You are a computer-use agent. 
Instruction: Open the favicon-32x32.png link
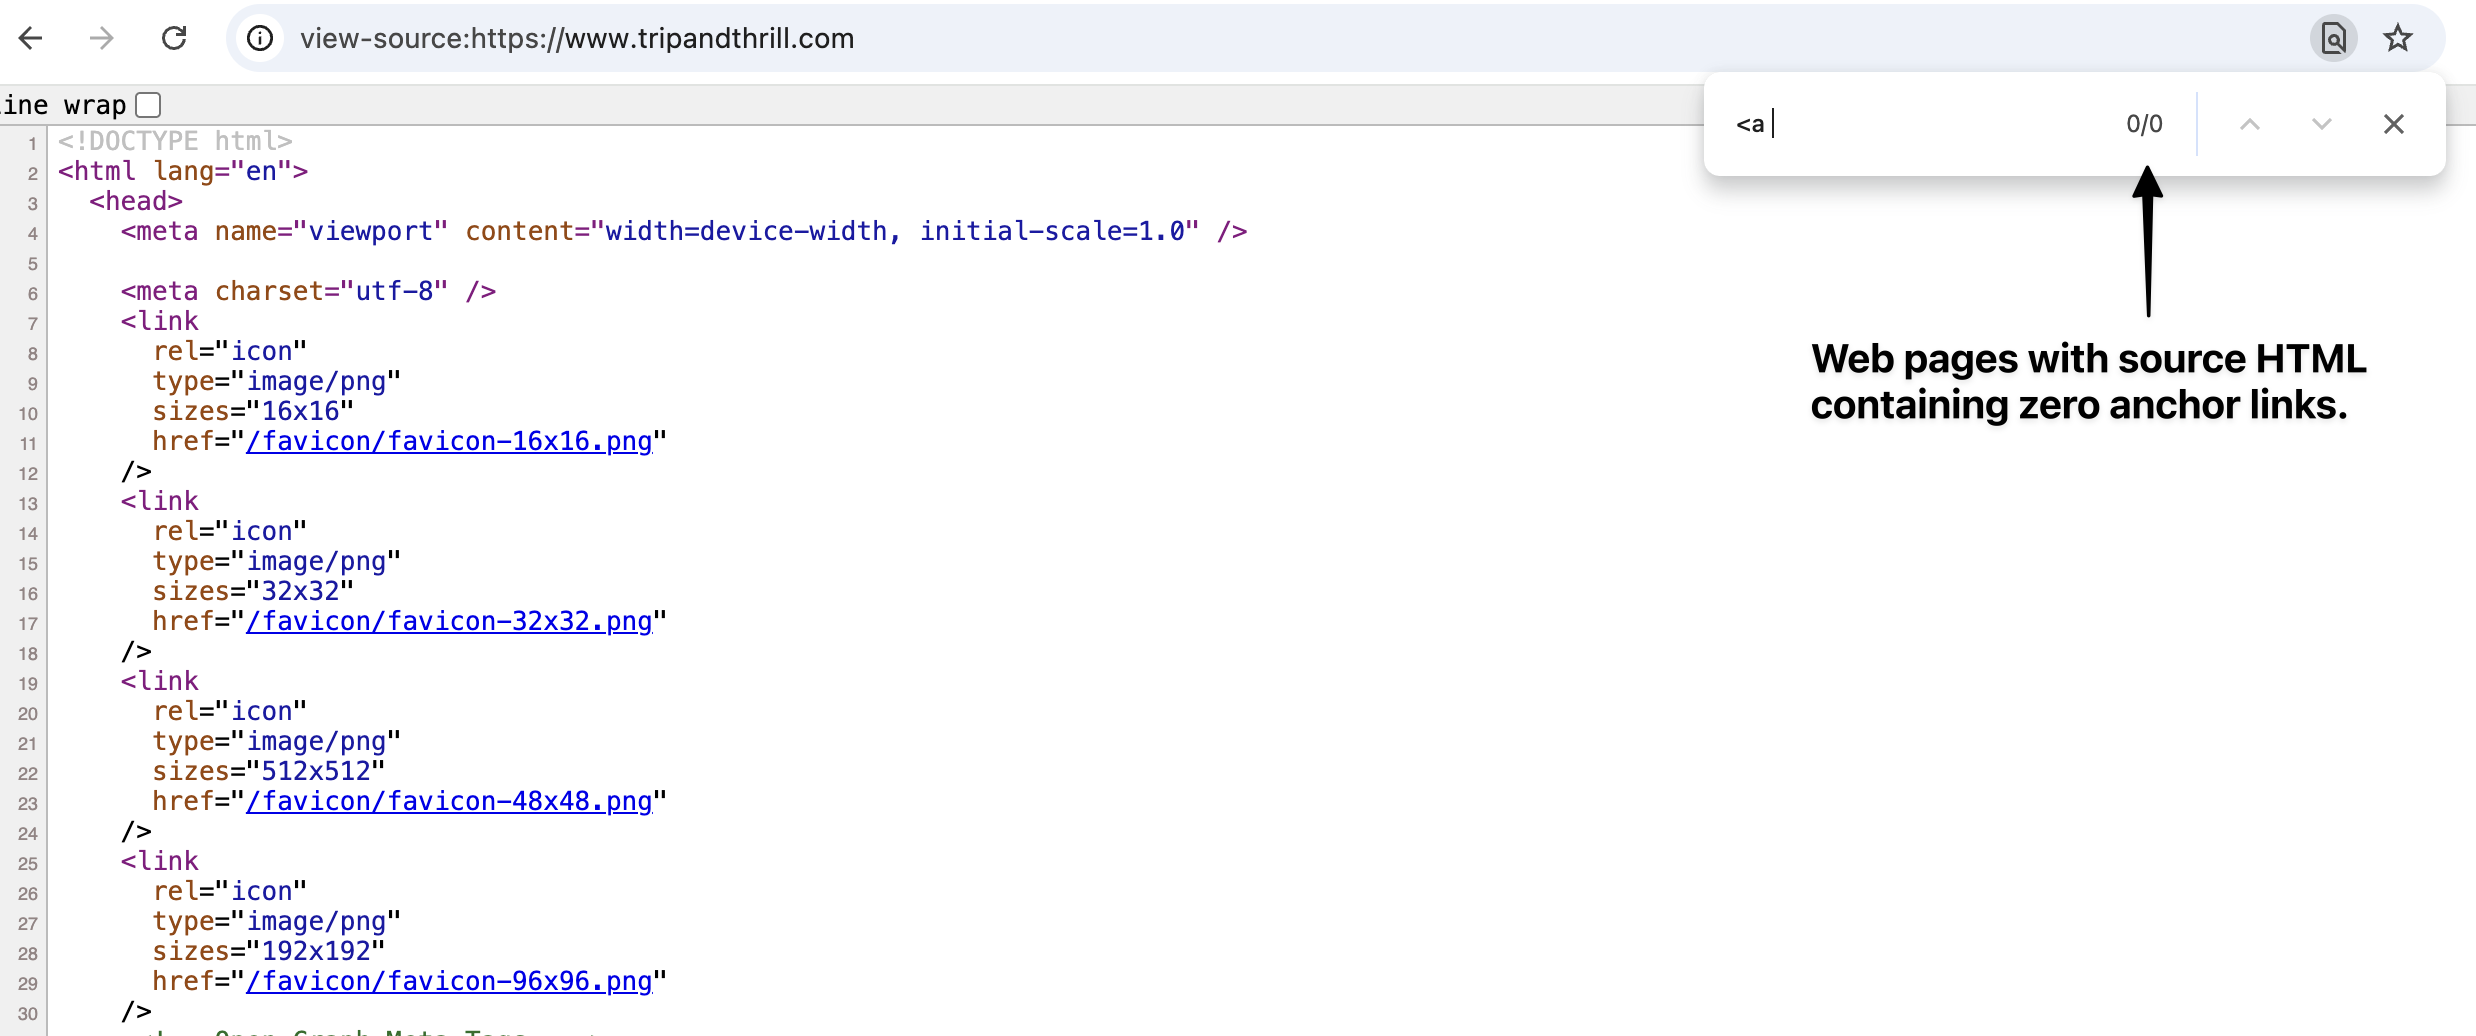pyautogui.click(x=449, y=621)
